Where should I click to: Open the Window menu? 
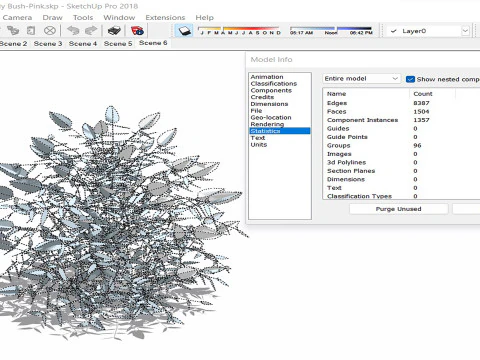click(x=119, y=17)
